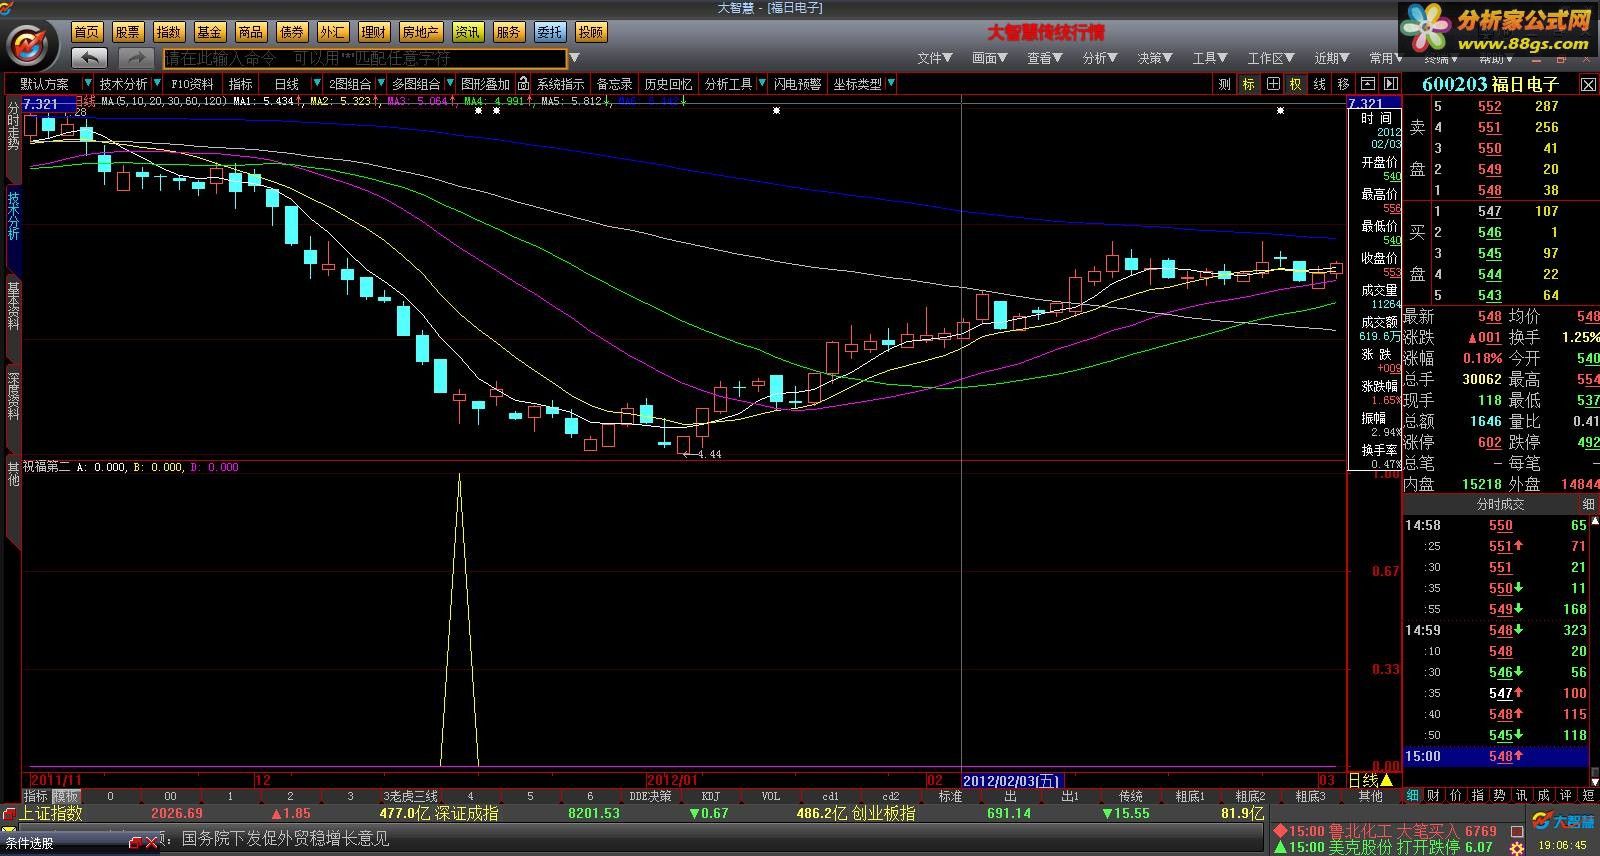Toggle the 标 marker button

click(x=1248, y=84)
